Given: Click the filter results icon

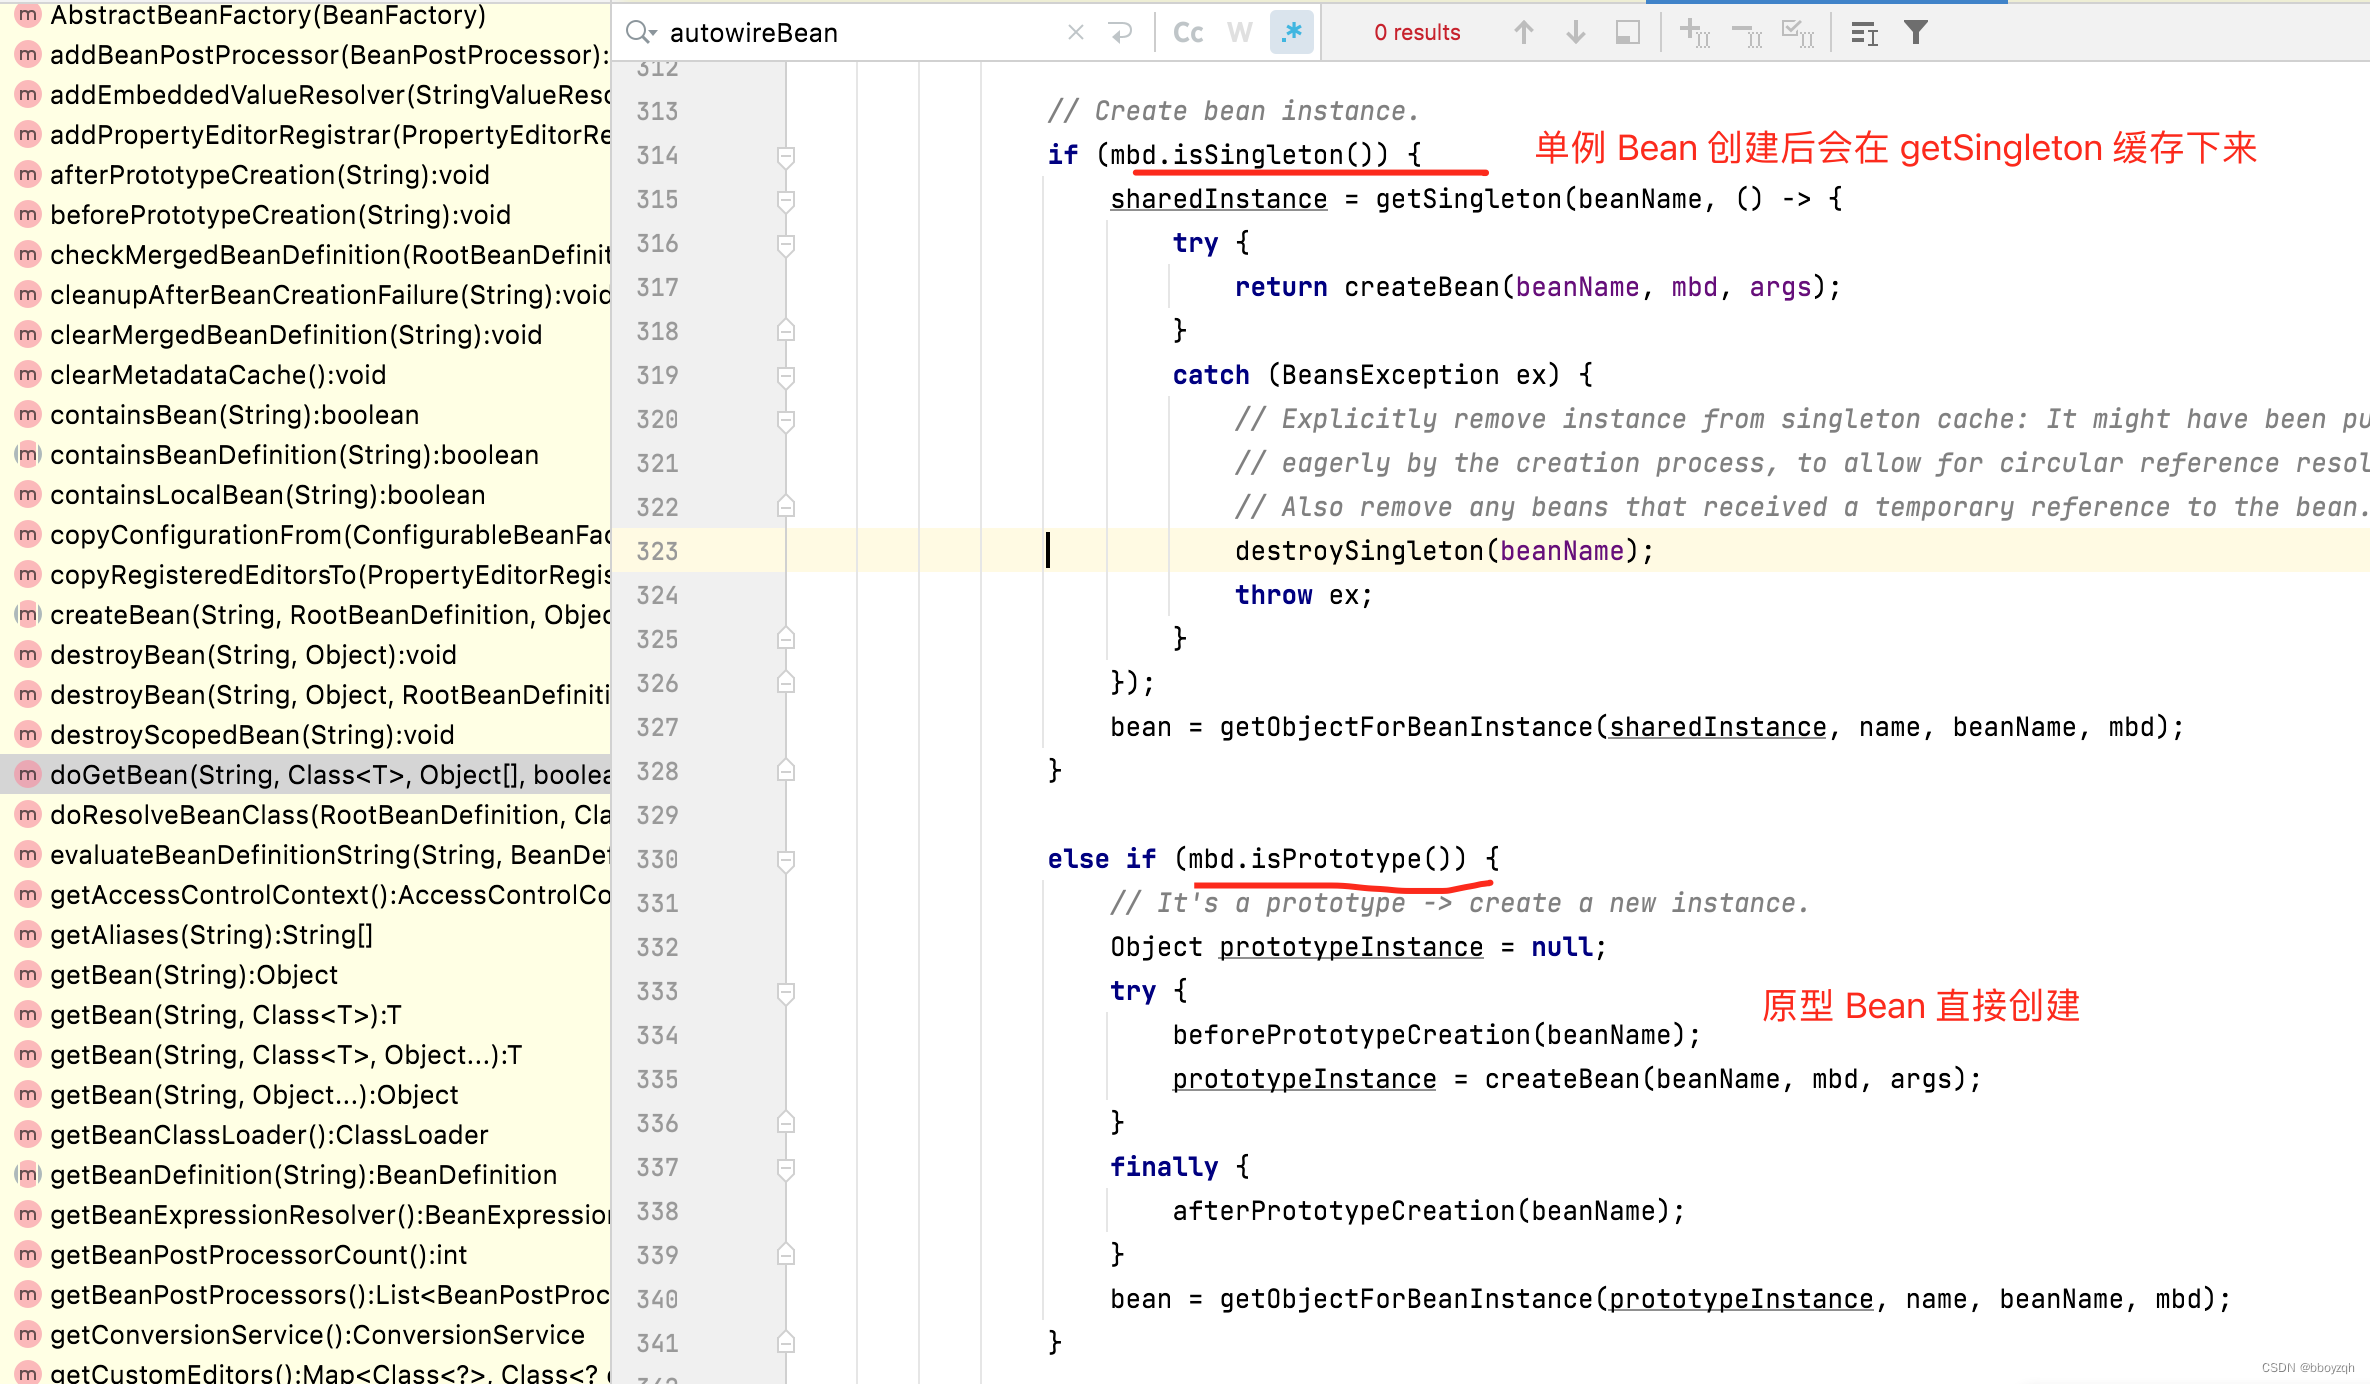Looking at the screenshot, I should pos(1915,28).
